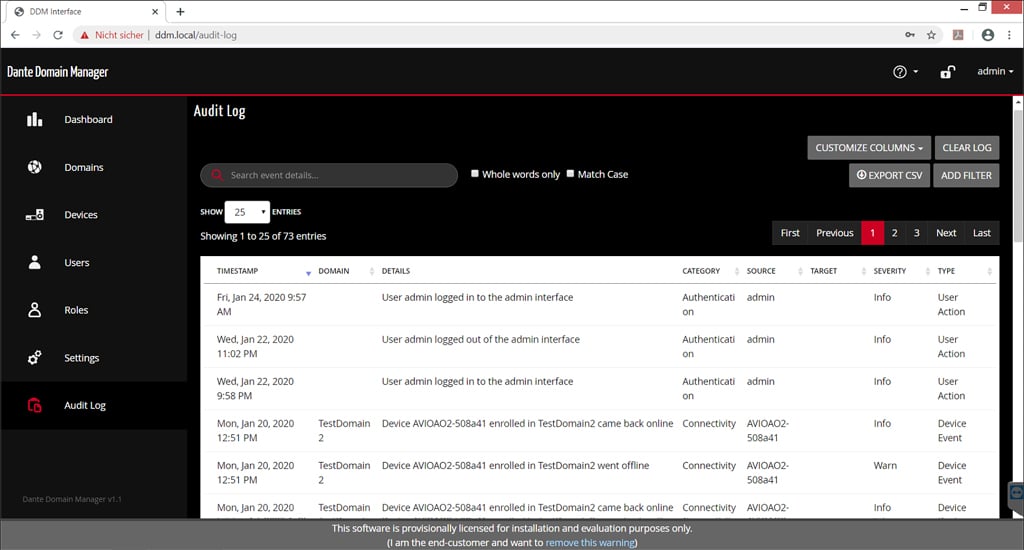Sort by the Category column header
1024x550 pixels.
tap(701, 271)
